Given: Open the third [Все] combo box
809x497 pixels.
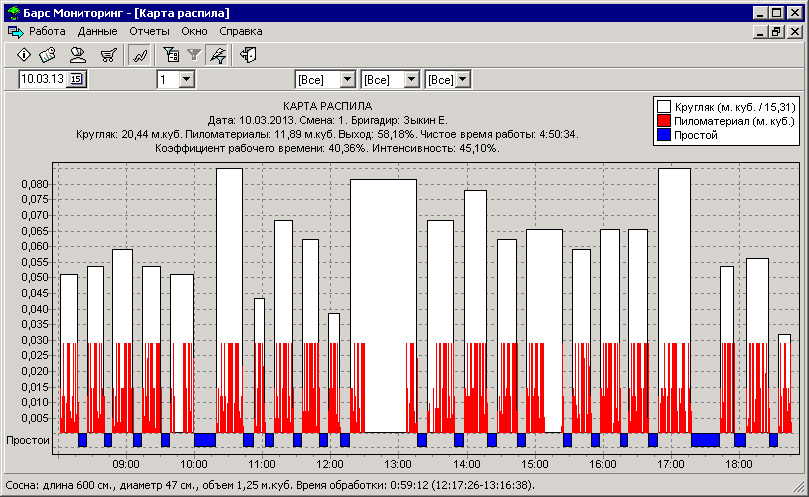Looking at the screenshot, I should 463,79.
